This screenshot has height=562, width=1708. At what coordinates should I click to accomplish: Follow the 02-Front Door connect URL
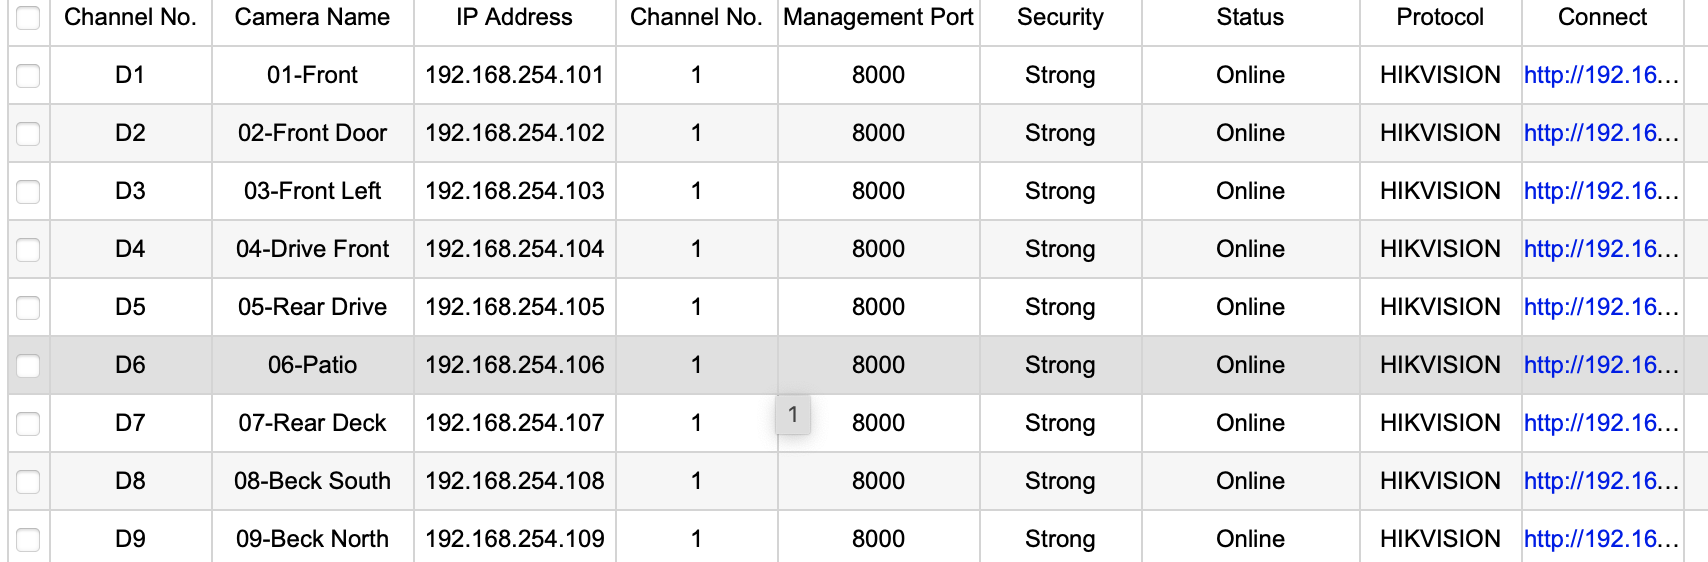pyautogui.click(x=1600, y=133)
